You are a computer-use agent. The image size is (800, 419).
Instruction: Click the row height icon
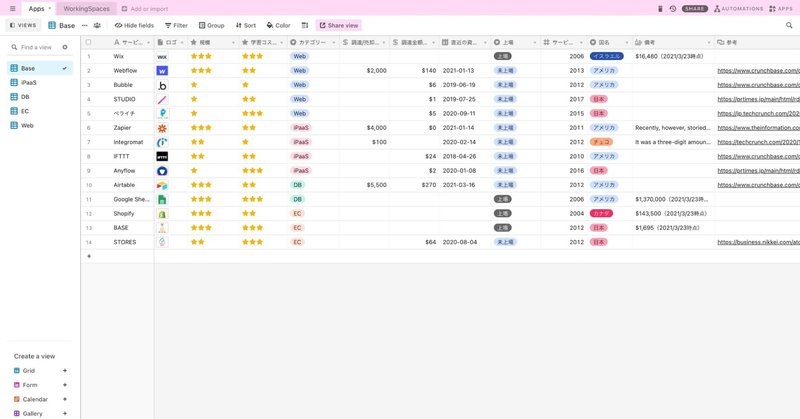(305, 25)
